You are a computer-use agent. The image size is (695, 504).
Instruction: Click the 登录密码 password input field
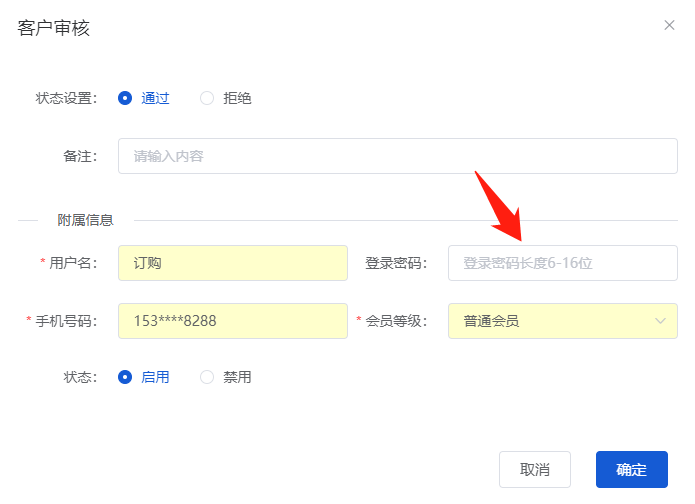[562, 263]
